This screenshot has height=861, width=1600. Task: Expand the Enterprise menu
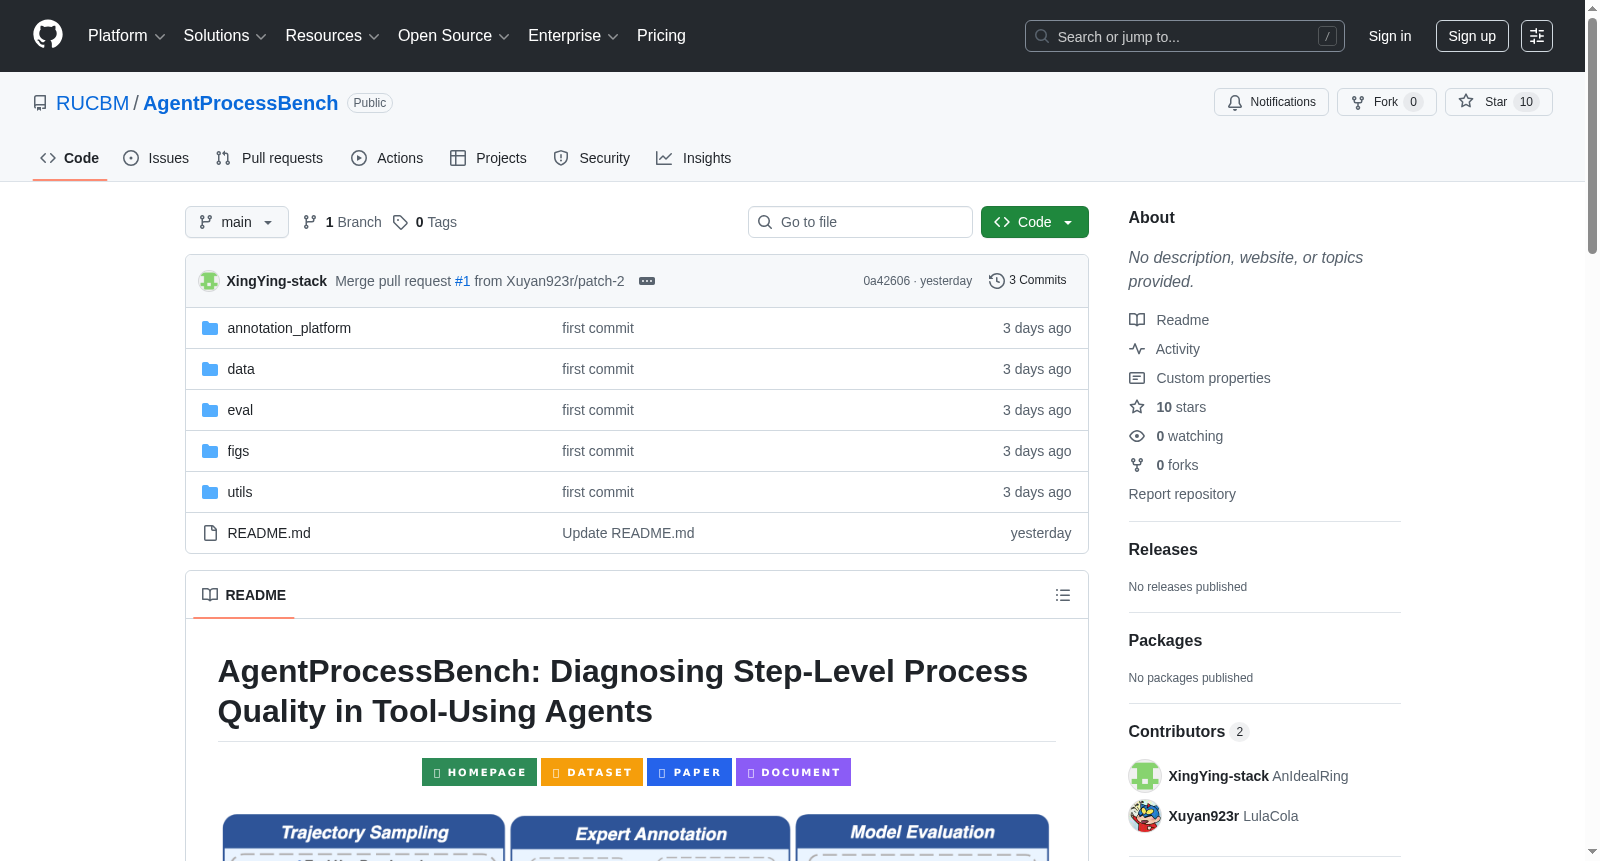(574, 36)
